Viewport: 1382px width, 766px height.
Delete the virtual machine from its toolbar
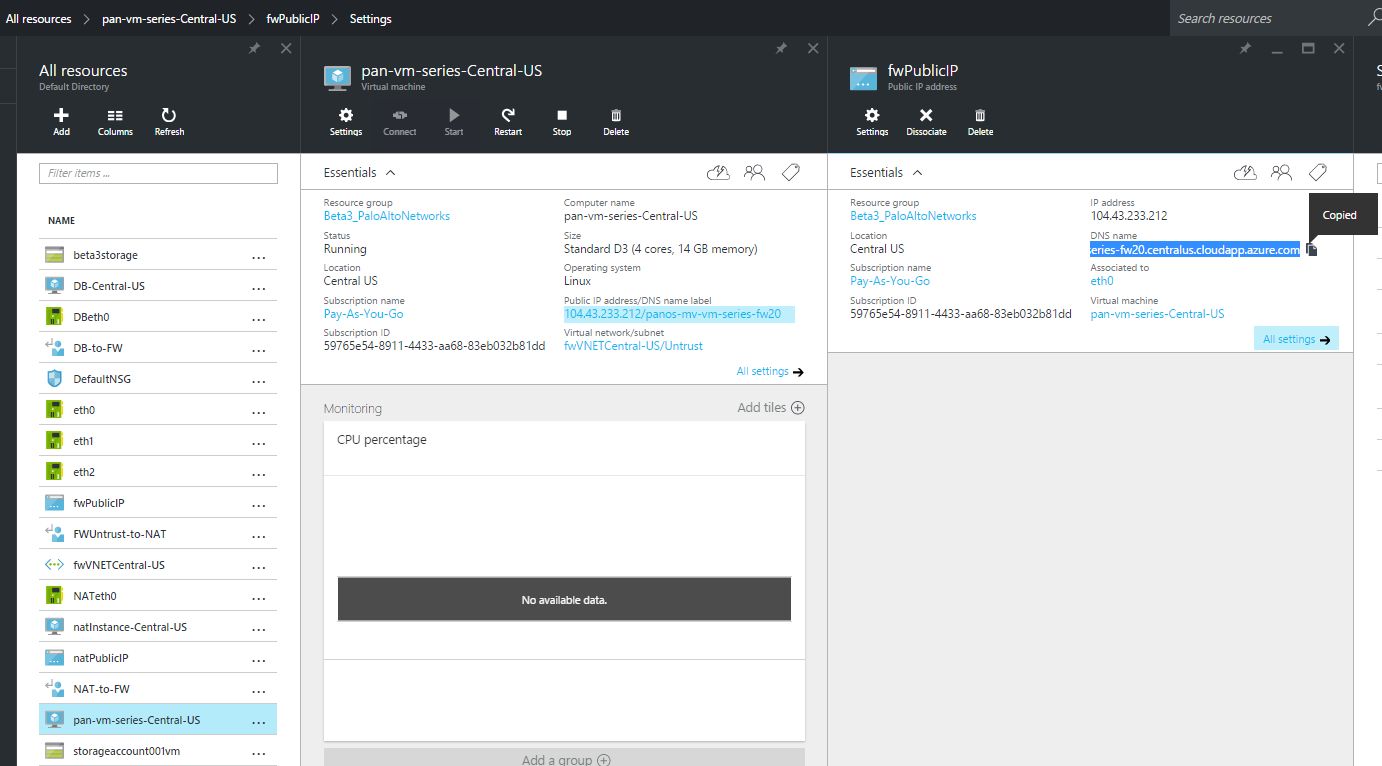[616, 122]
